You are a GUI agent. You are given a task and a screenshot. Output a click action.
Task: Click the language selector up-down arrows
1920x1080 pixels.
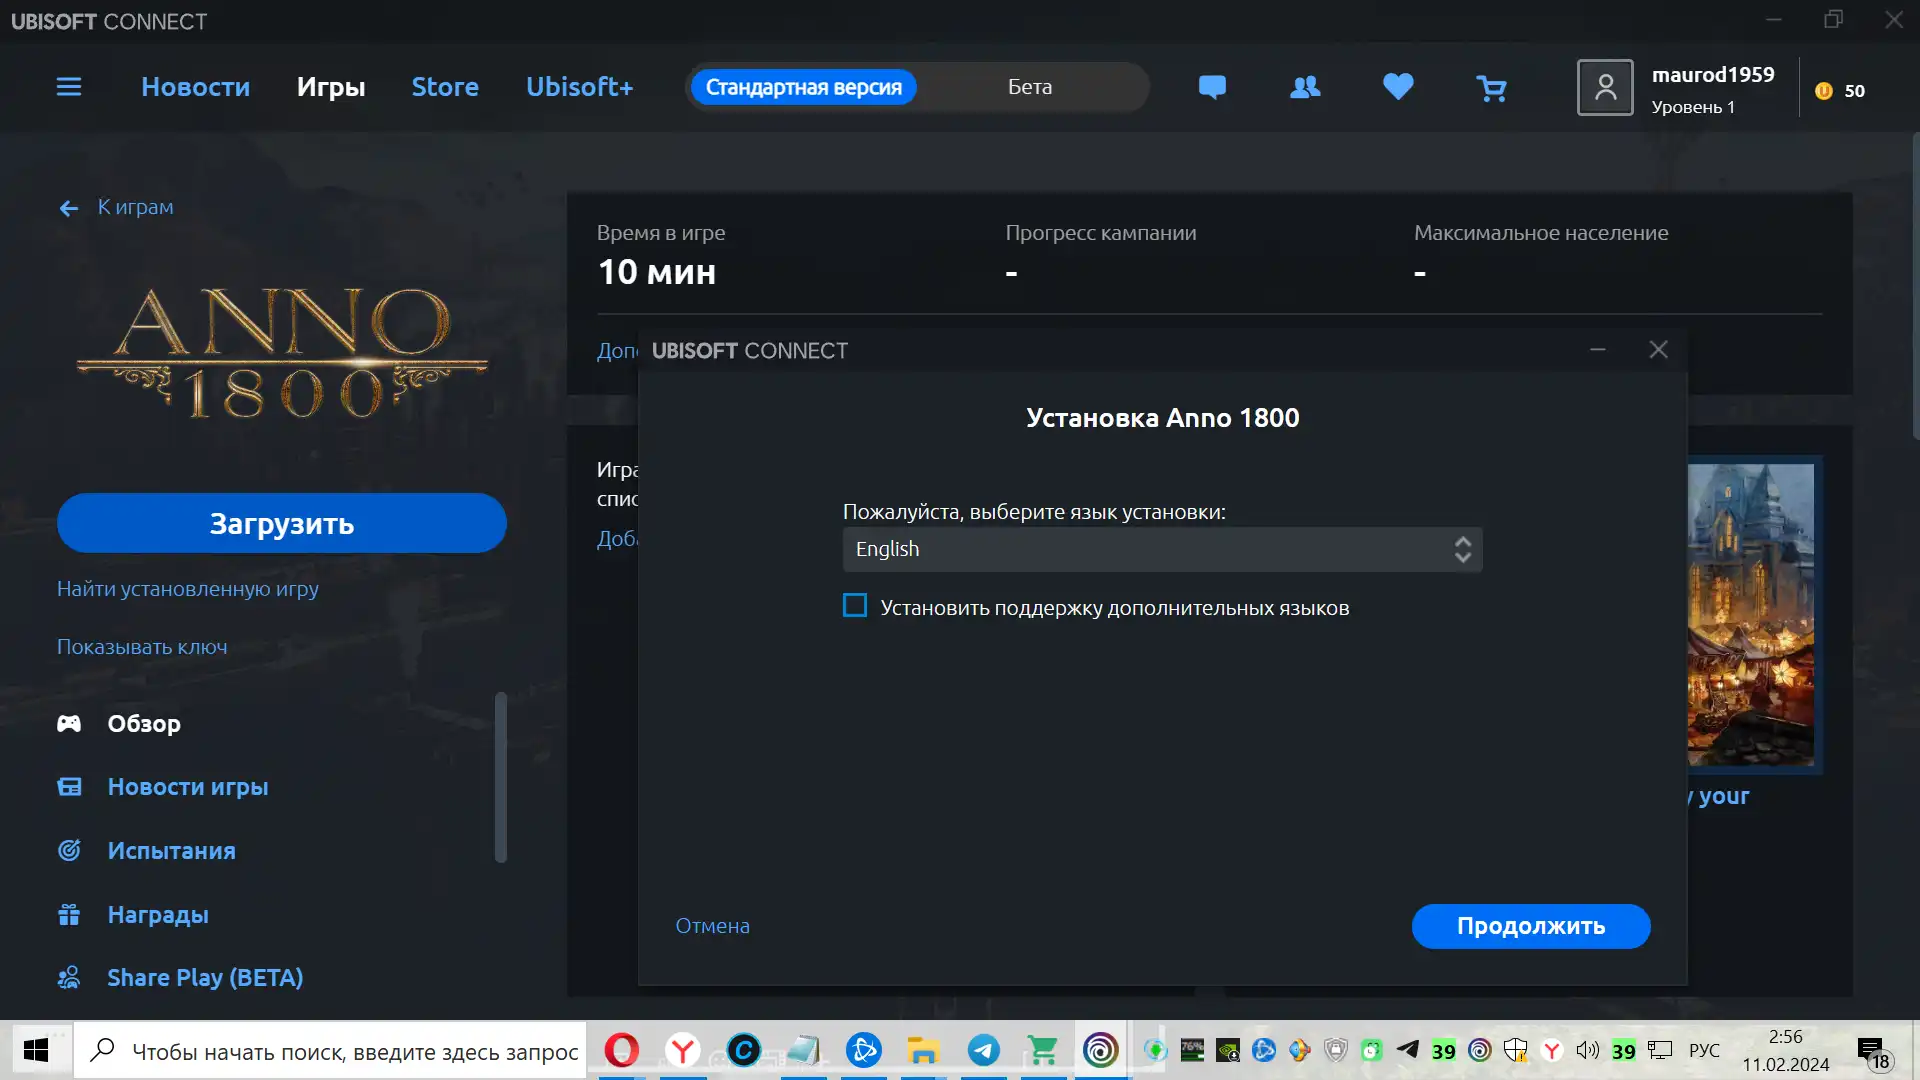[x=1462, y=549]
